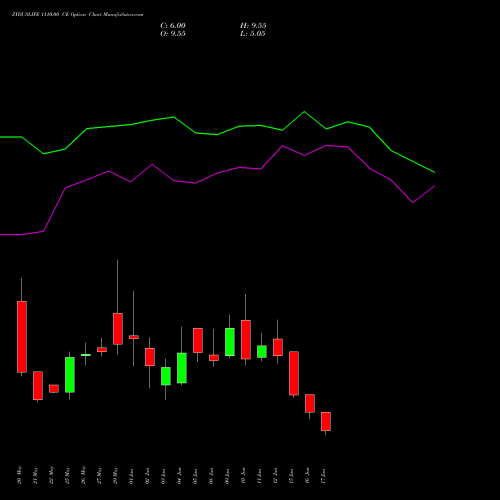
Task: Click the 26 May date label
Action: click(84, 475)
